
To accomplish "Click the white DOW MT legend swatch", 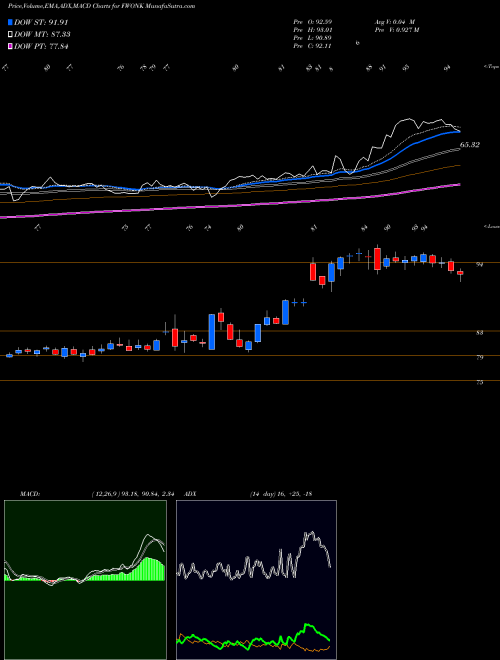I will point(11,35).
